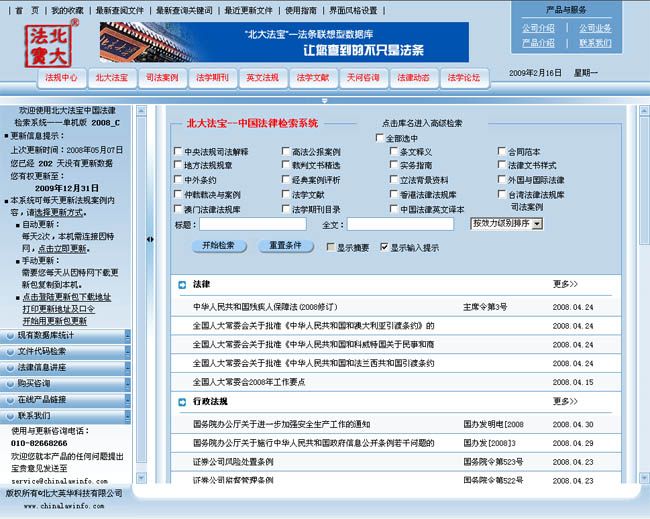
Task: Click the 购买咨询 round bullet icon
Action: pyautogui.click(x=10, y=384)
